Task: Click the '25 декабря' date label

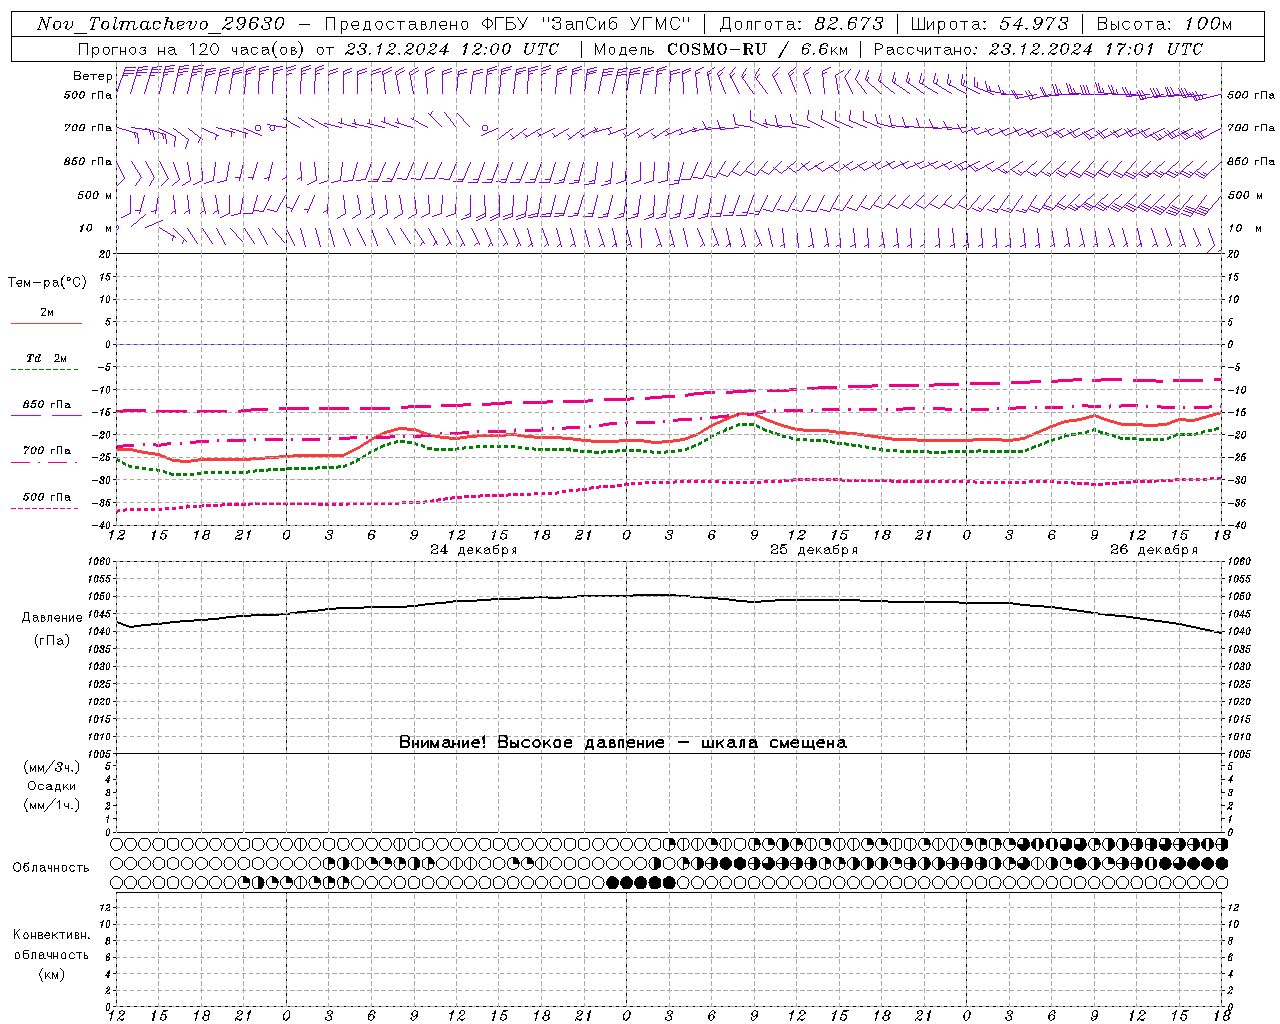Action: pyautogui.click(x=813, y=549)
